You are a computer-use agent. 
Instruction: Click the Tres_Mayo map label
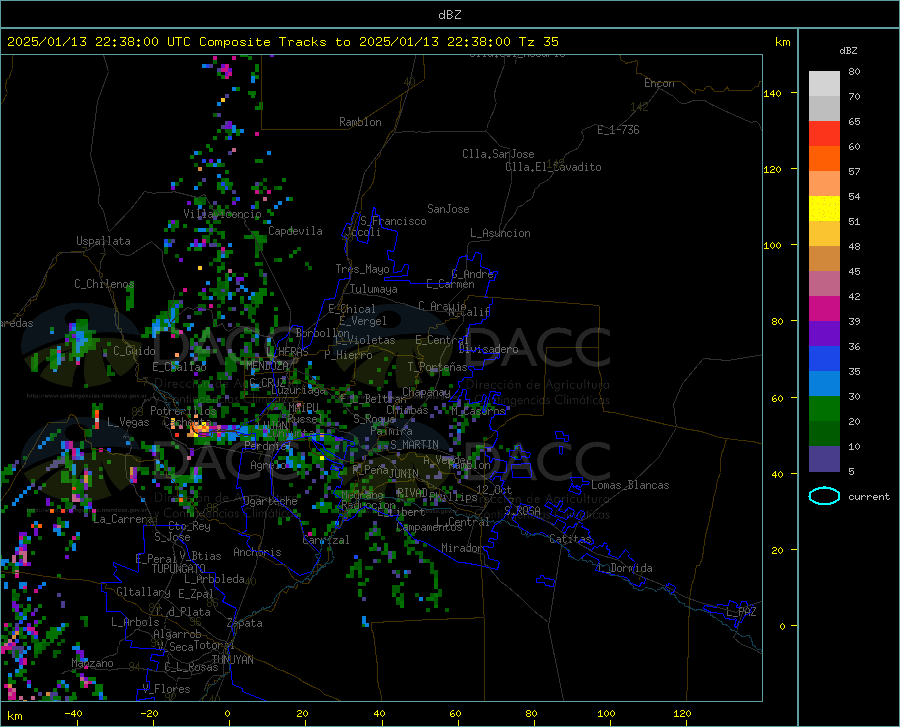point(362,269)
